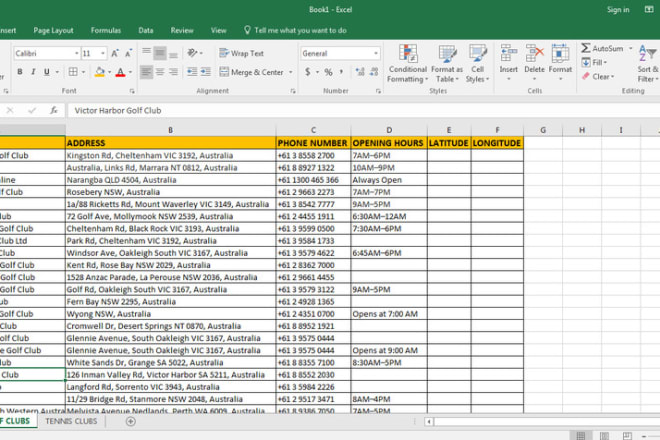Viewport: 660px width, 440px height.
Task: Open the Calibri font name dropdown
Action: 77,53
